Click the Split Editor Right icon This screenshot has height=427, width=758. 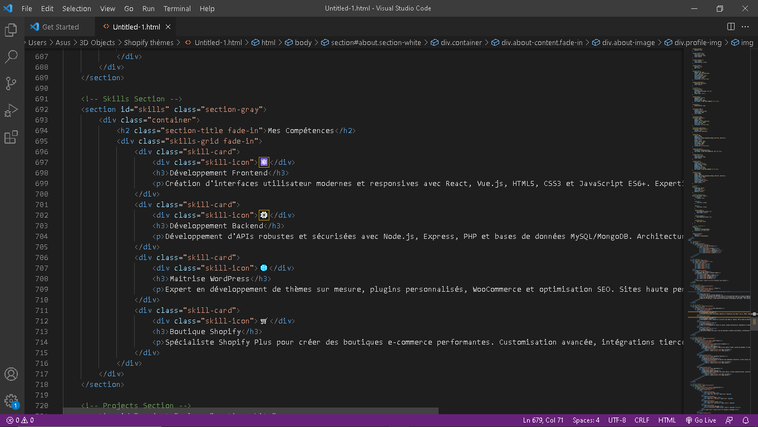click(730, 27)
